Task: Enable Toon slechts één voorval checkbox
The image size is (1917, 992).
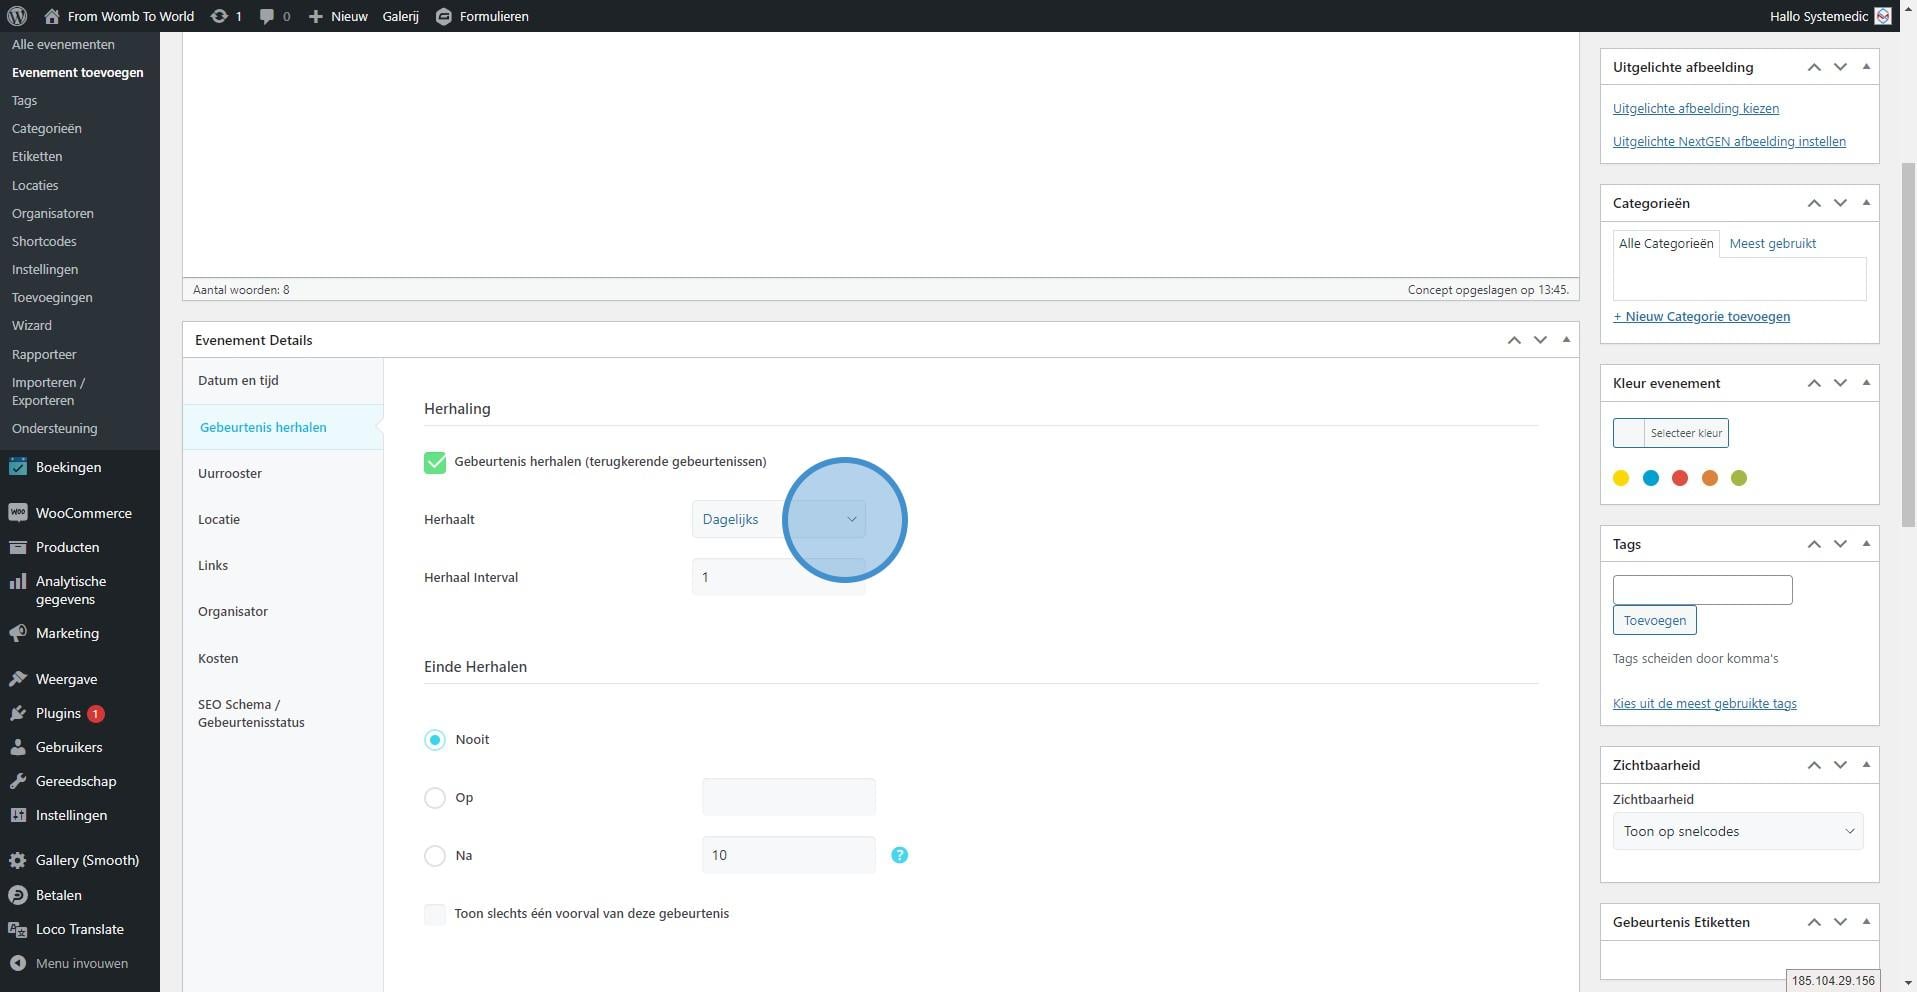Action: click(435, 914)
